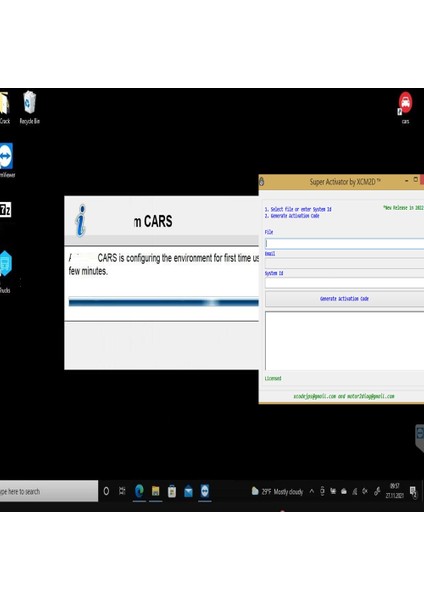Click the gmail contact addresses footer text
Image resolution: width=424 pixels, height=600 pixels.
(x=344, y=396)
